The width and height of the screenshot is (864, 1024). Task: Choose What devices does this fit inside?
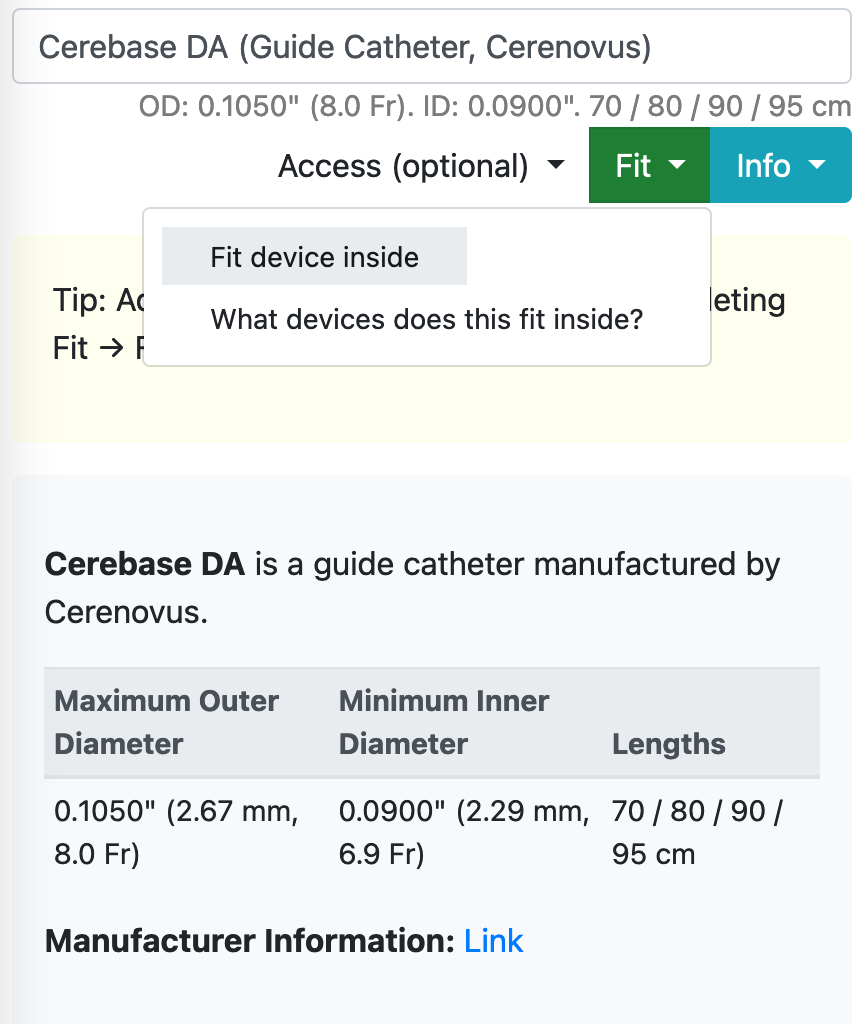pyautogui.click(x=426, y=319)
